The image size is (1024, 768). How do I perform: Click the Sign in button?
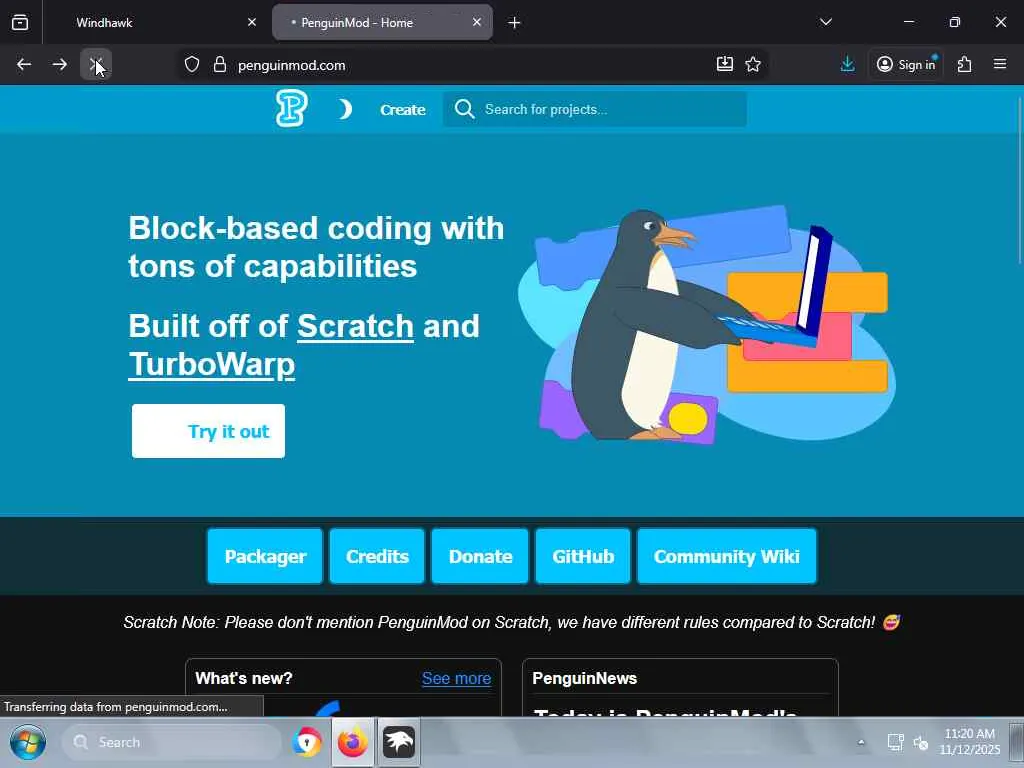tap(906, 64)
